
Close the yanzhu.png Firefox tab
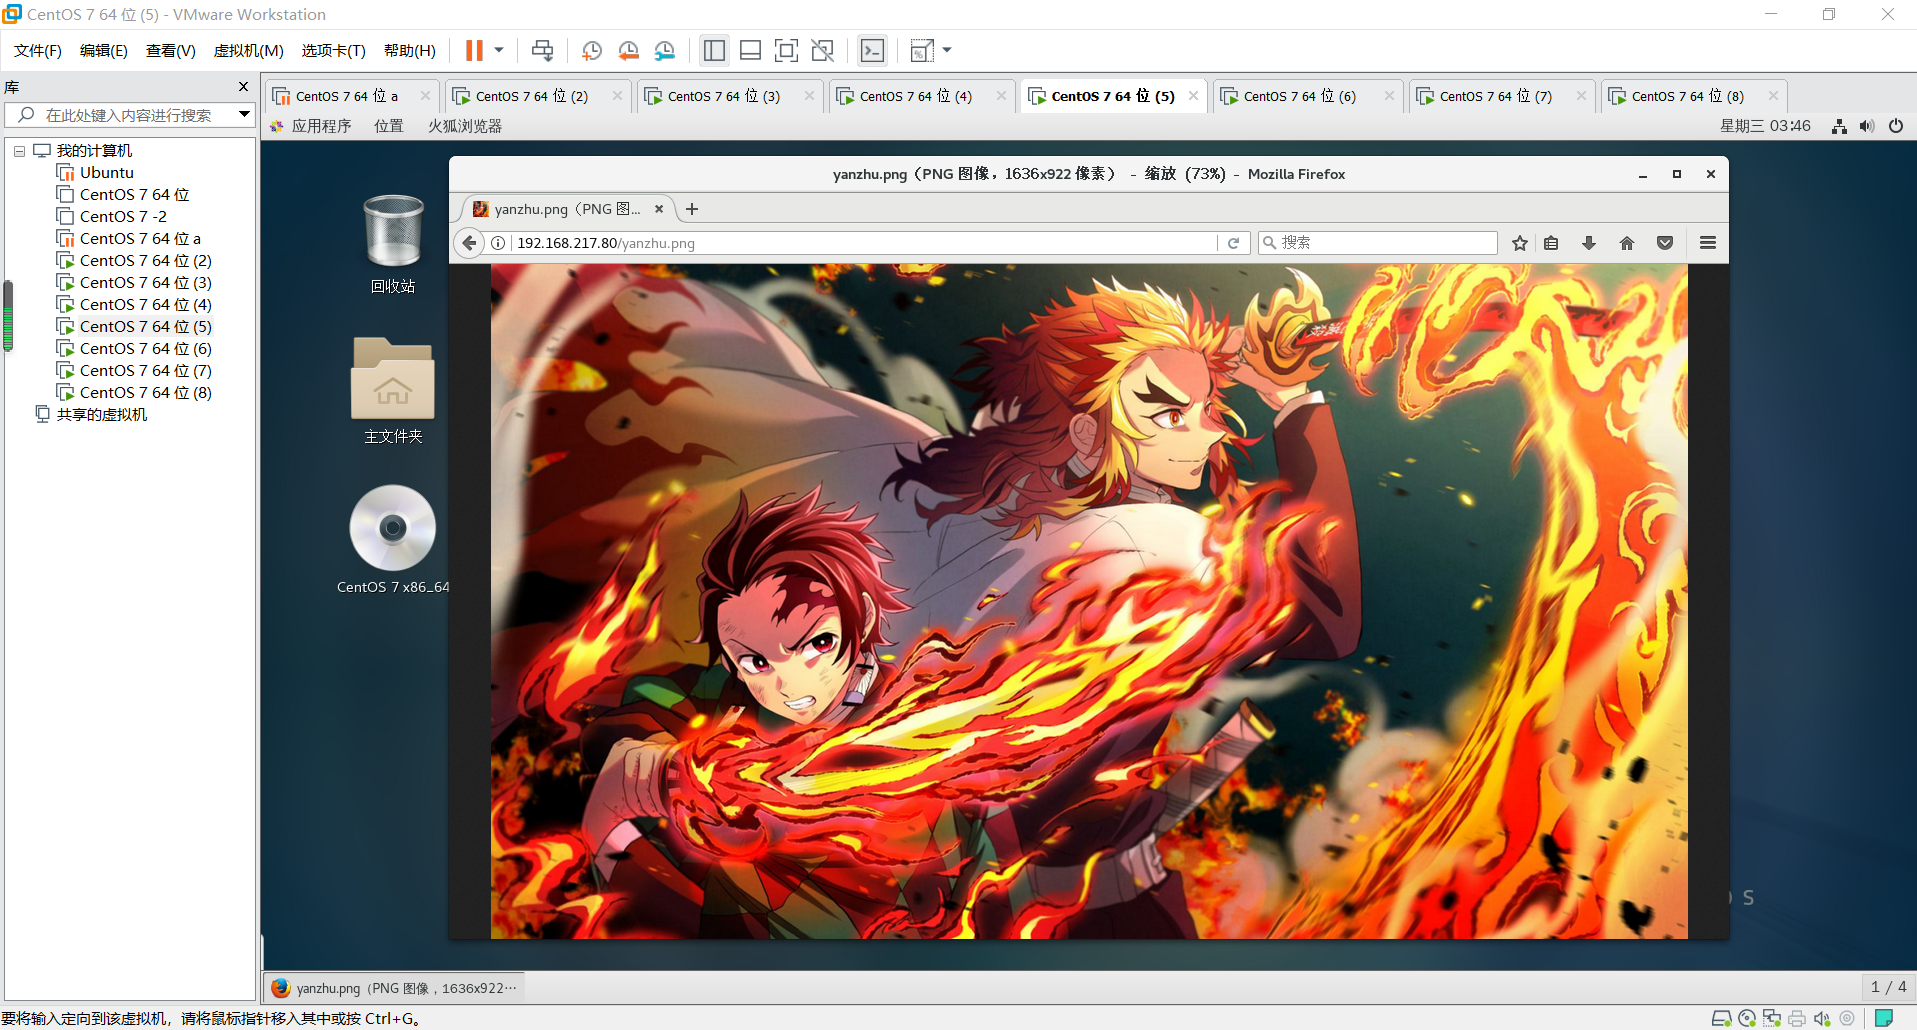click(x=659, y=209)
